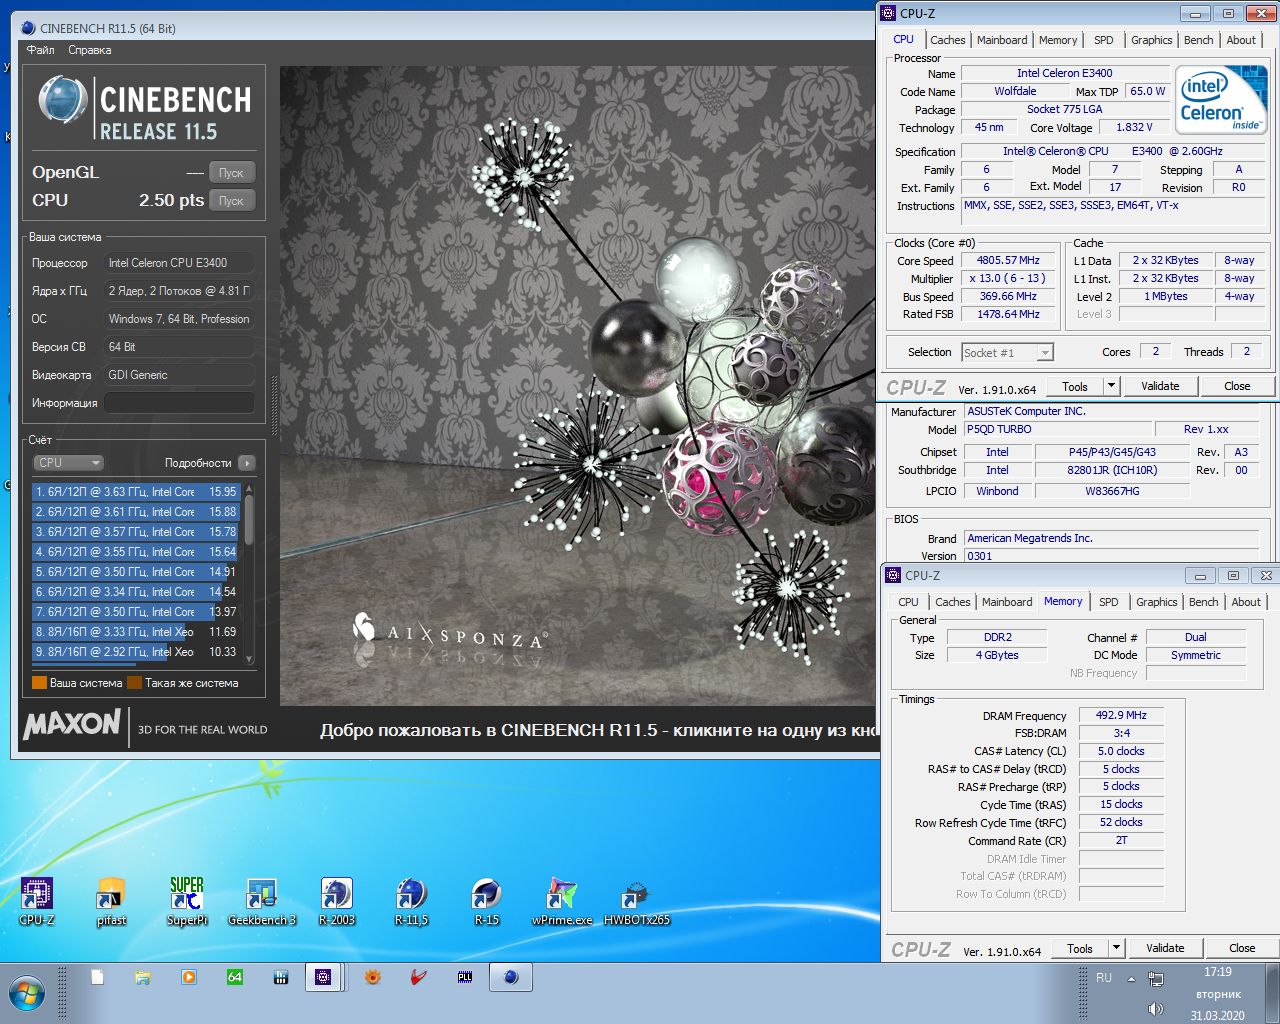Image resolution: width=1280 pixels, height=1024 pixels.
Task: Switch to Mainboard tab in top CPU-Z window
Action: (1002, 40)
